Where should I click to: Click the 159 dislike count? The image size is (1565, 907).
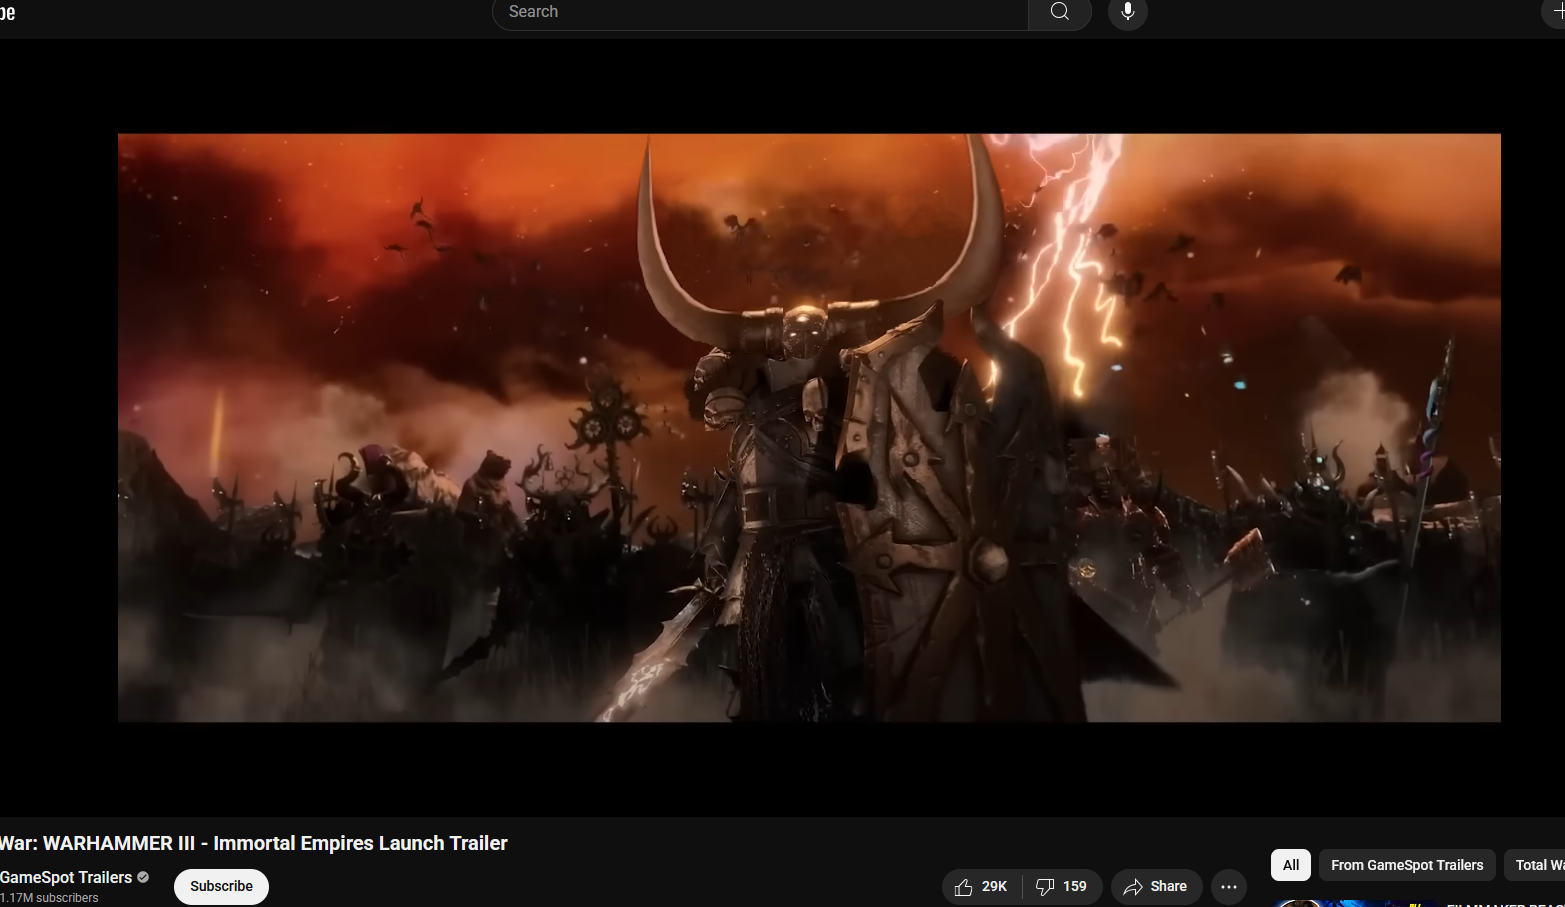[1075, 887]
